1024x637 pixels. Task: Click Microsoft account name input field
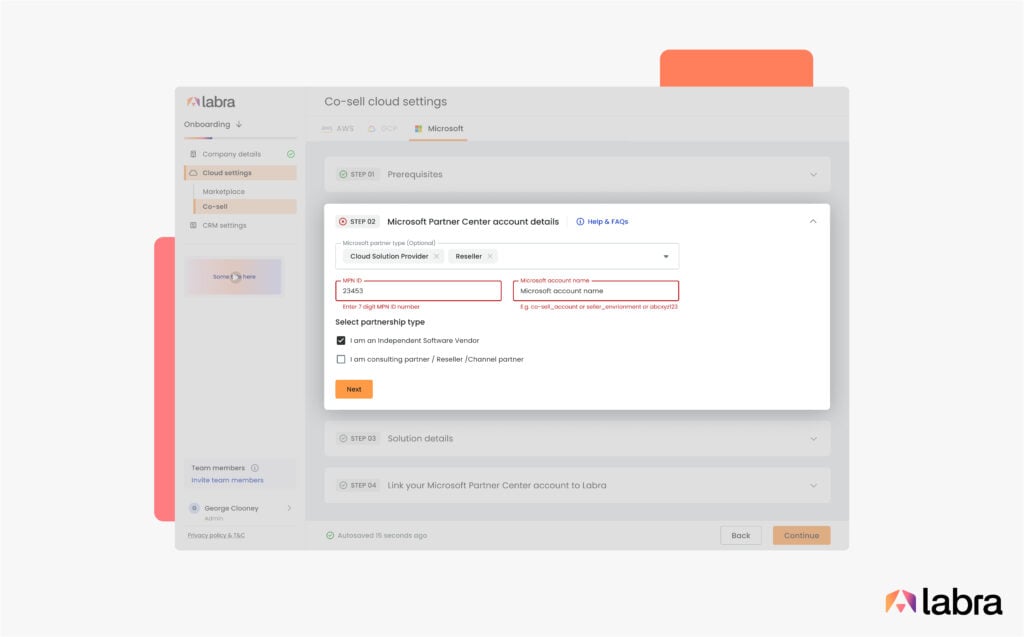tap(596, 291)
